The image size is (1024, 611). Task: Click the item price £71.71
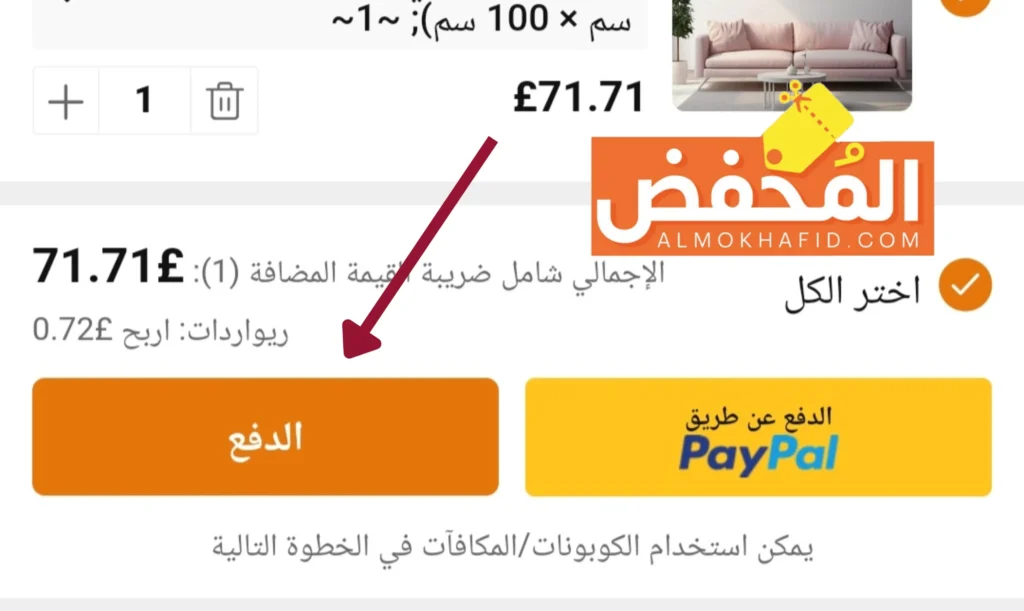tap(579, 98)
